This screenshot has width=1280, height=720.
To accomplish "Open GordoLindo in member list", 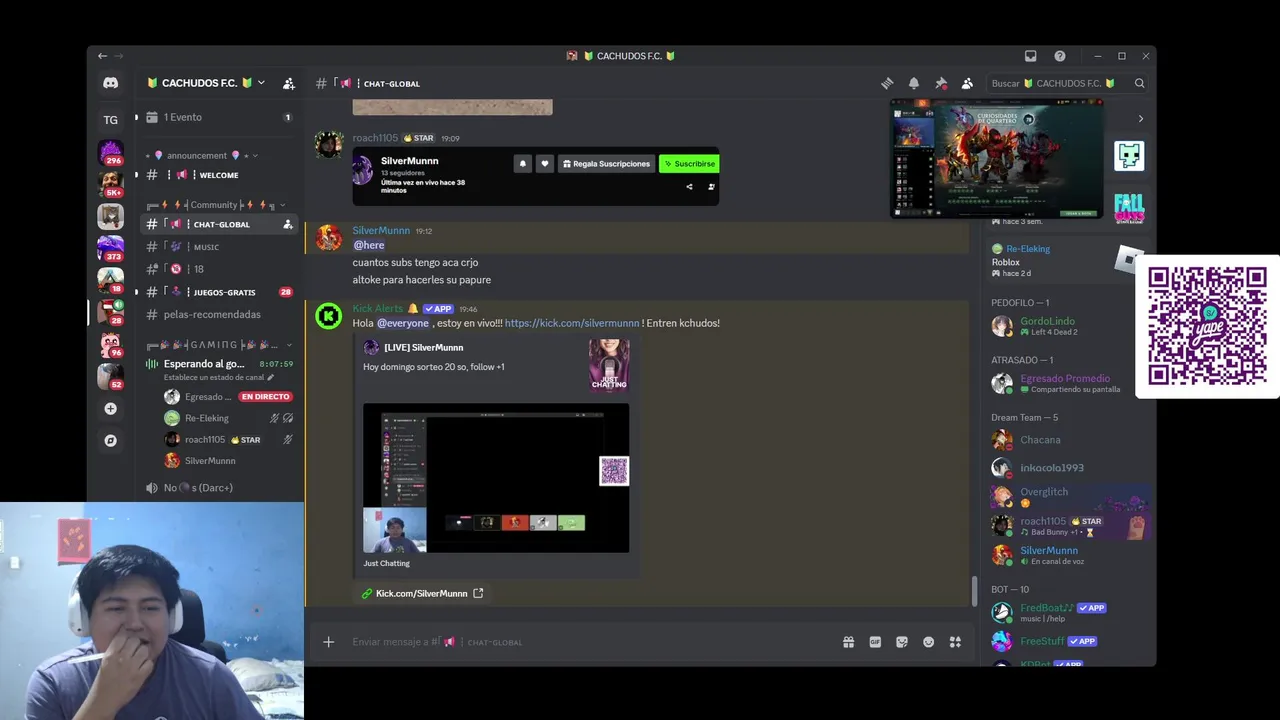I will click(1067, 326).
